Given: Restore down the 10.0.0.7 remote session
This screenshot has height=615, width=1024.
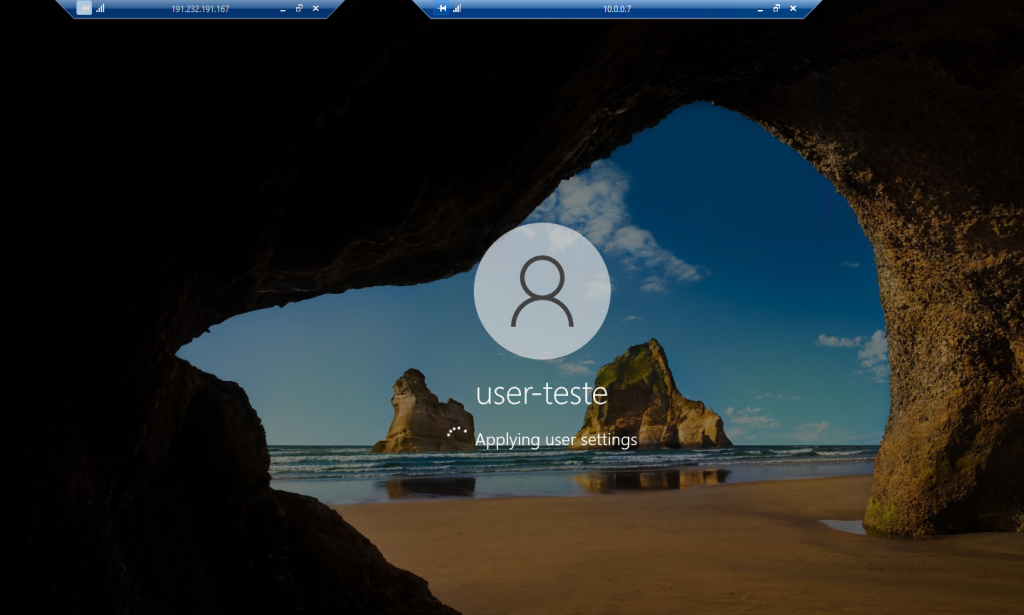Looking at the screenshot, I should click(x=776, y=8).
